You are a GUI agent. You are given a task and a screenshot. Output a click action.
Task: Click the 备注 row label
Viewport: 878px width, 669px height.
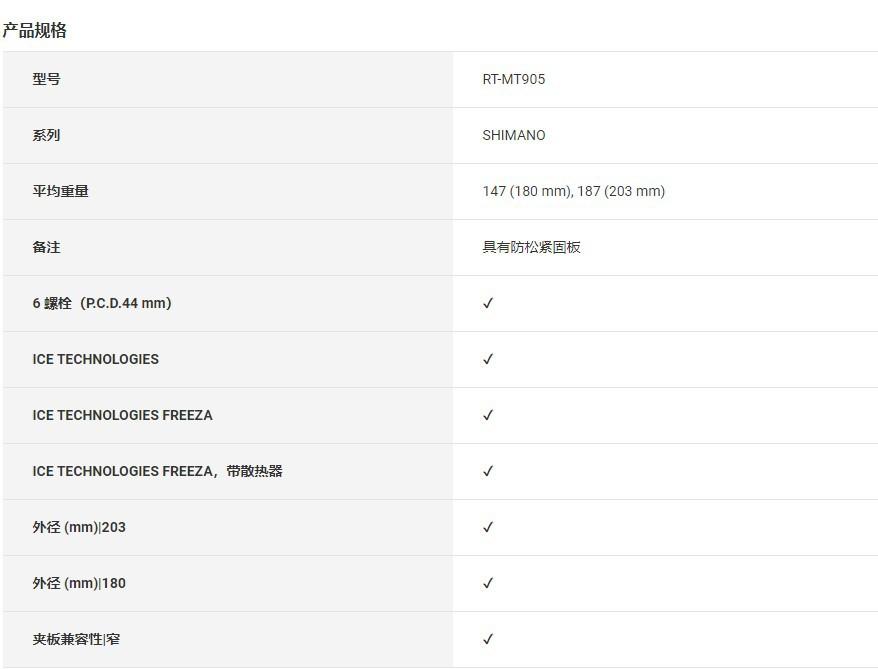46,247
